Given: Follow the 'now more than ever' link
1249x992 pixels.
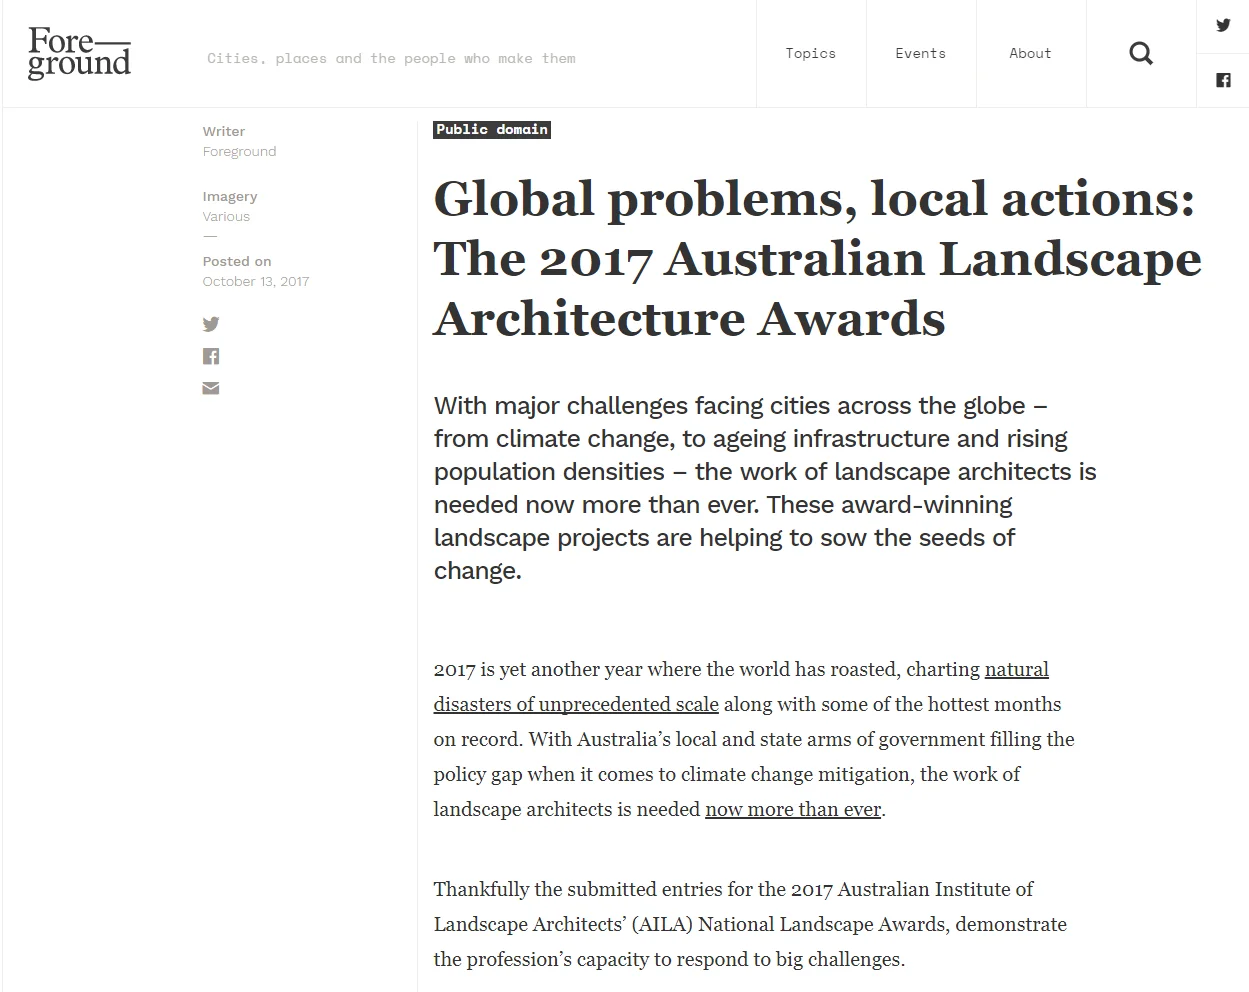Looking at the screenshot, I should tap(793, 809).
